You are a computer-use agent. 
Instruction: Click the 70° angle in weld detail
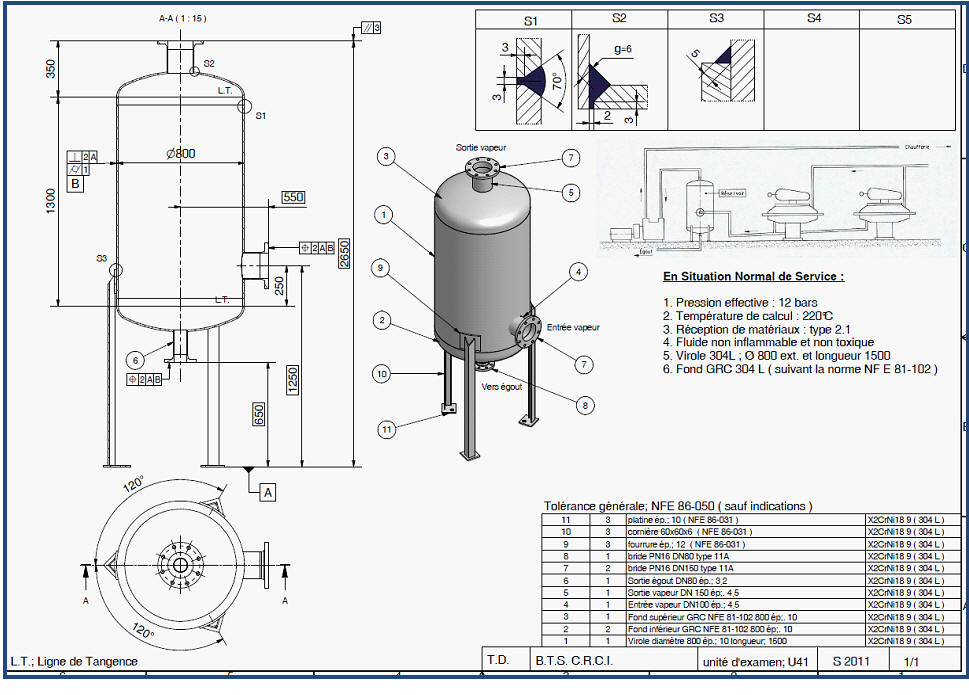(x=557, y=81)
